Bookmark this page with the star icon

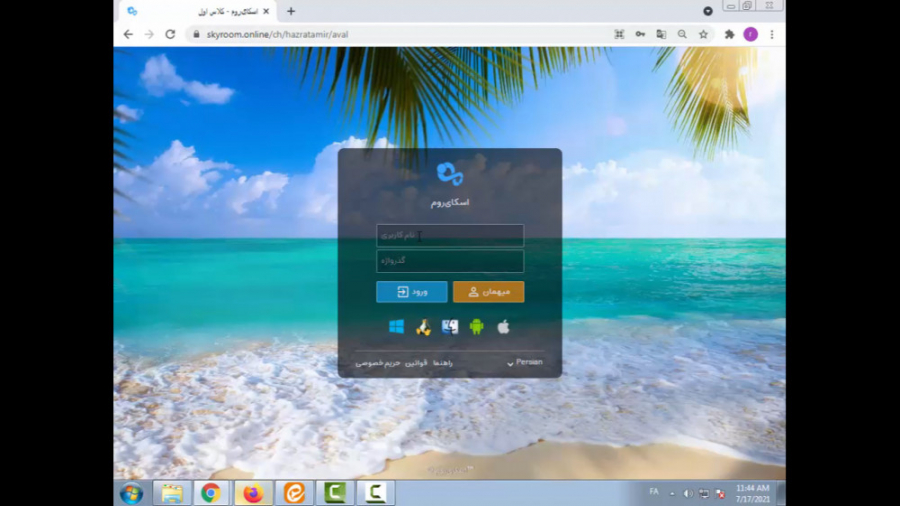click(703, 34)
